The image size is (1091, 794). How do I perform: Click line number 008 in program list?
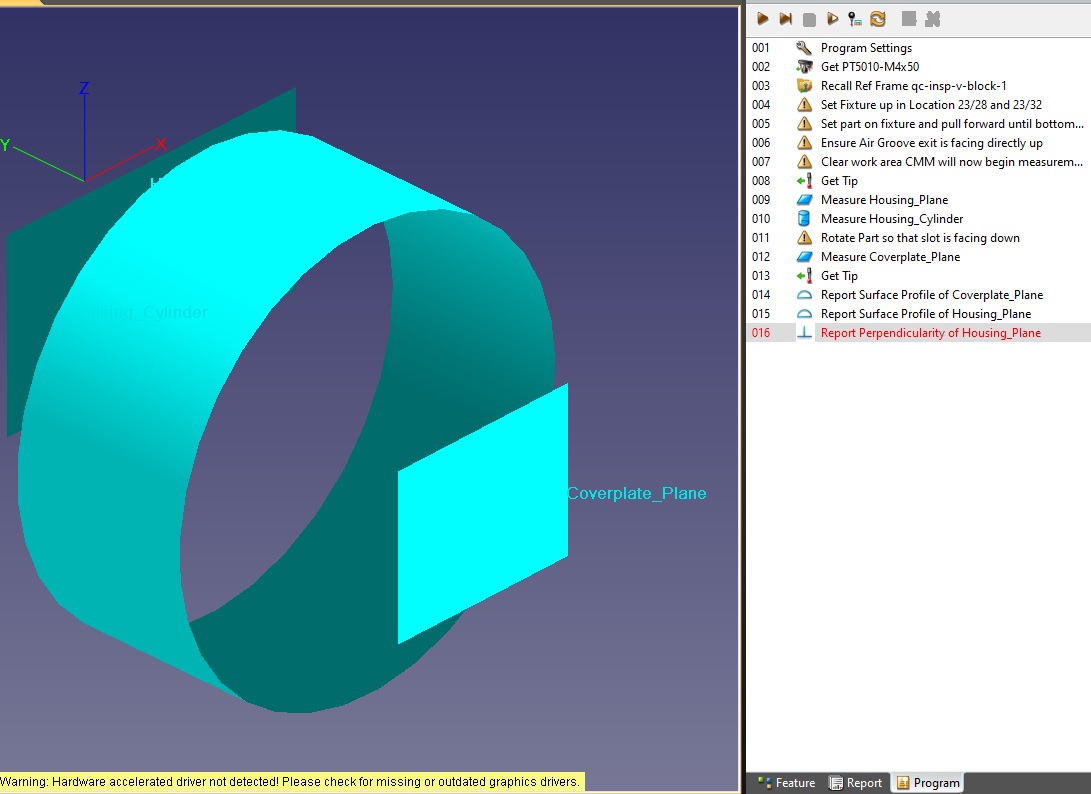[761, 181]
